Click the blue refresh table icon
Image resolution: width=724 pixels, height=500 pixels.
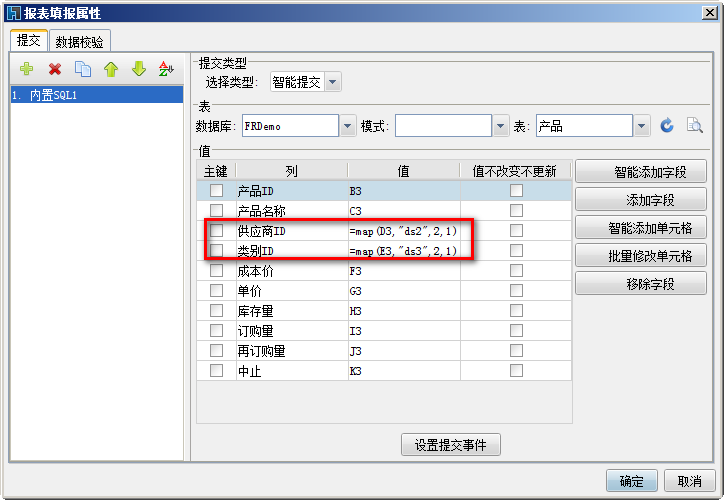[x=667, y=126]
